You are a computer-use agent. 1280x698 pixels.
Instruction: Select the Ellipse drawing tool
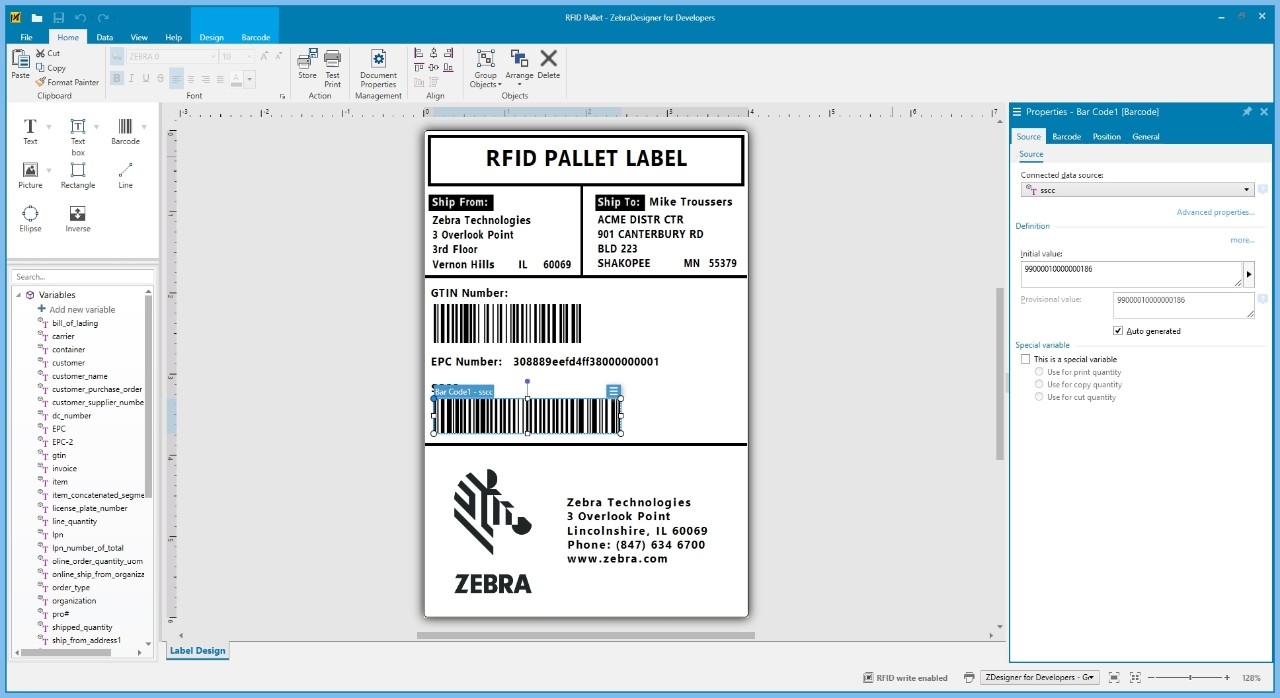click(x=30, y=216)
